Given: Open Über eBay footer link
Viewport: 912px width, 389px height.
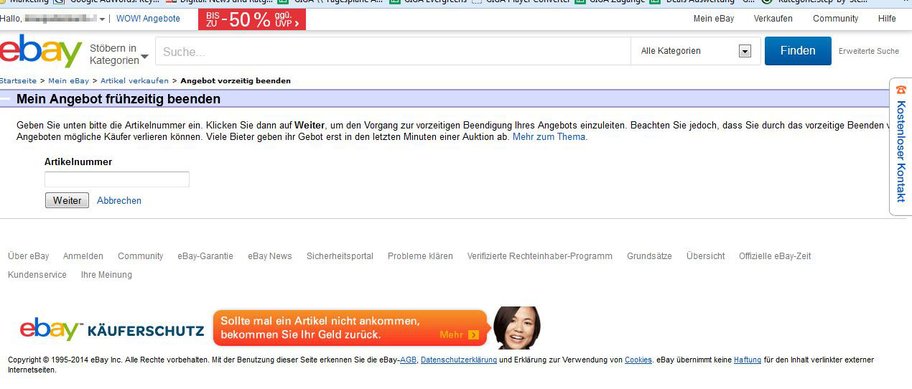Looking at the screenshot, I should click(x=28, y=256).
